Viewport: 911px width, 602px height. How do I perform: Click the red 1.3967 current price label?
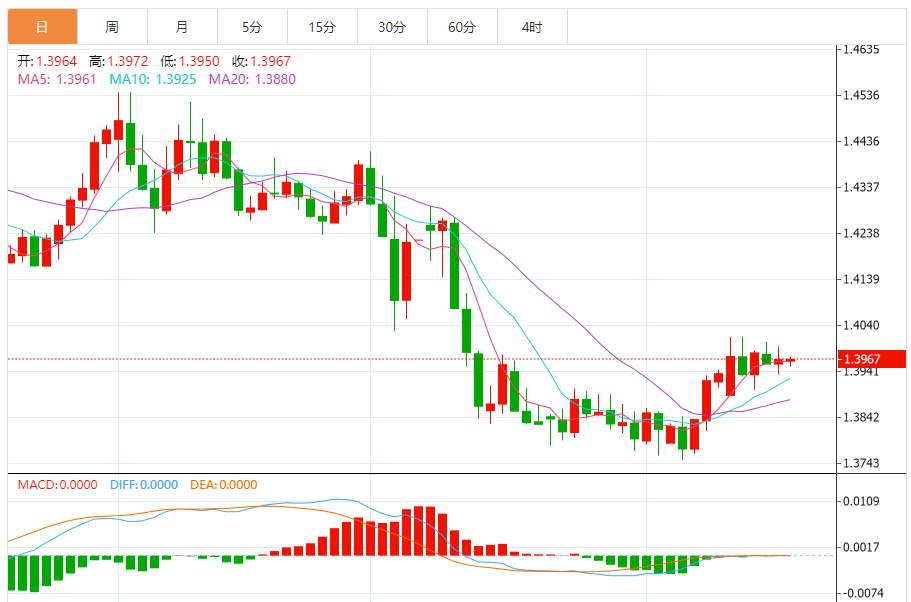tap(872, 359)
